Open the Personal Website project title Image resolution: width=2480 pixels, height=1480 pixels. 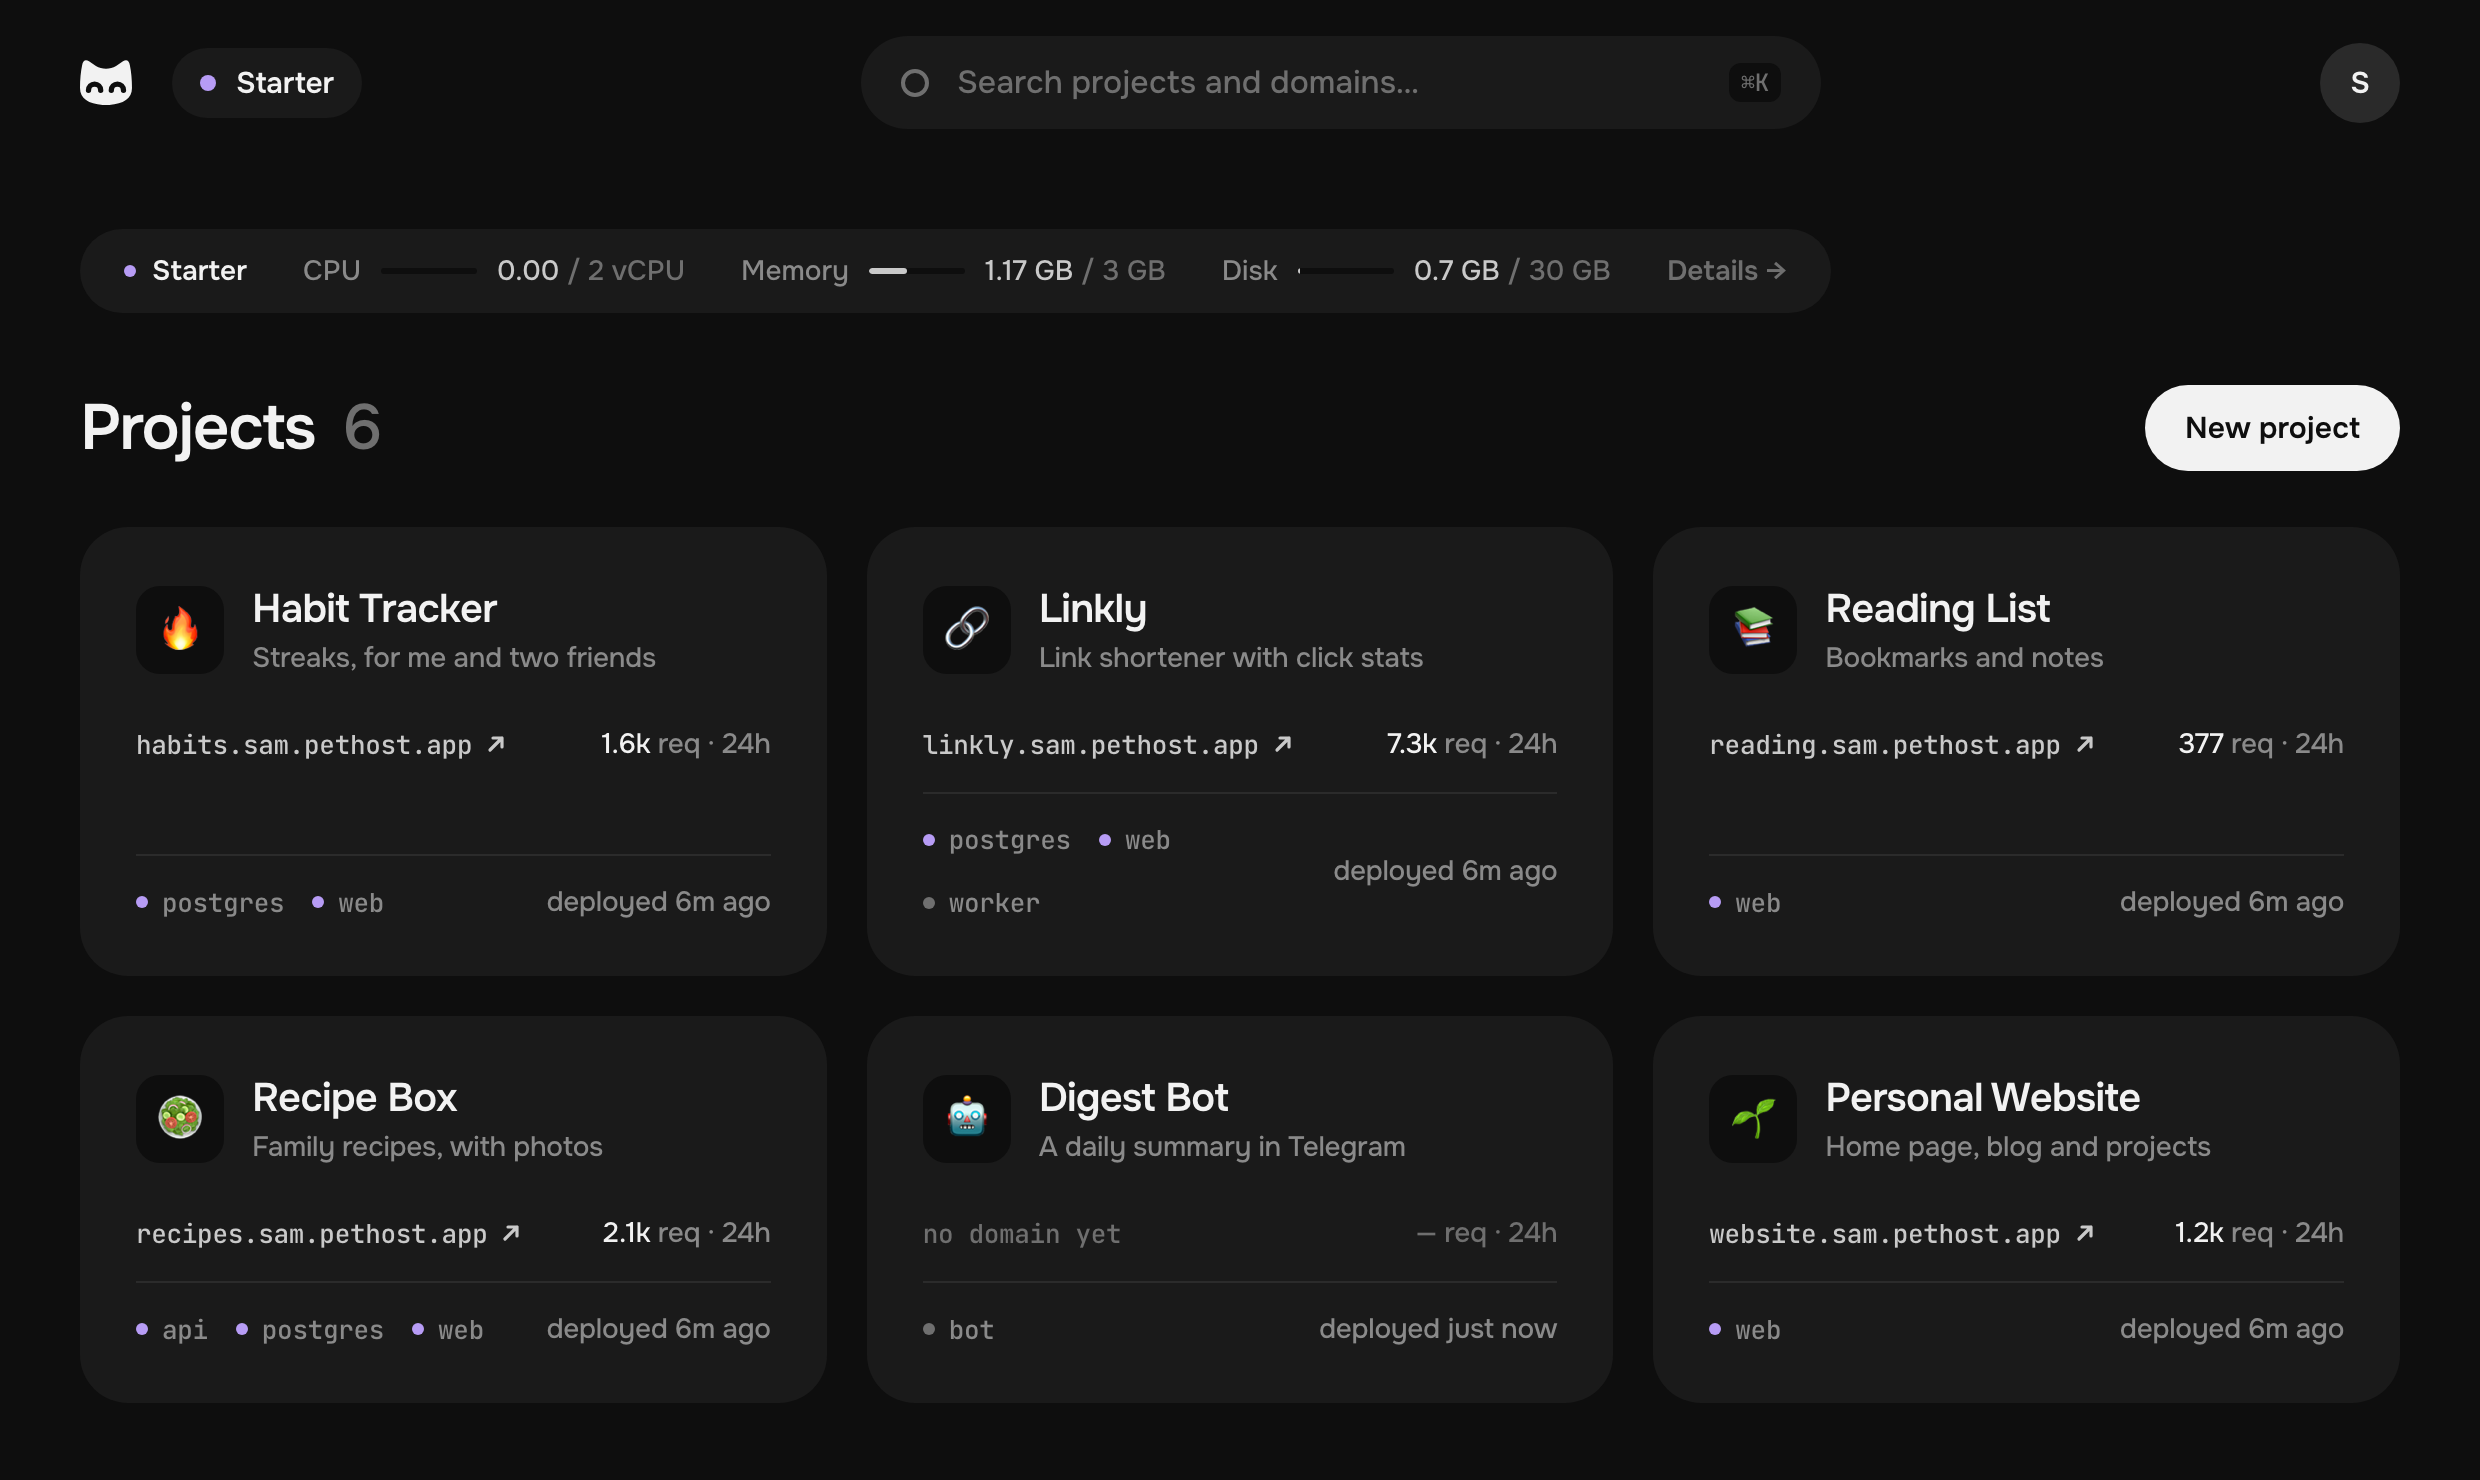pos(1982,1097)
